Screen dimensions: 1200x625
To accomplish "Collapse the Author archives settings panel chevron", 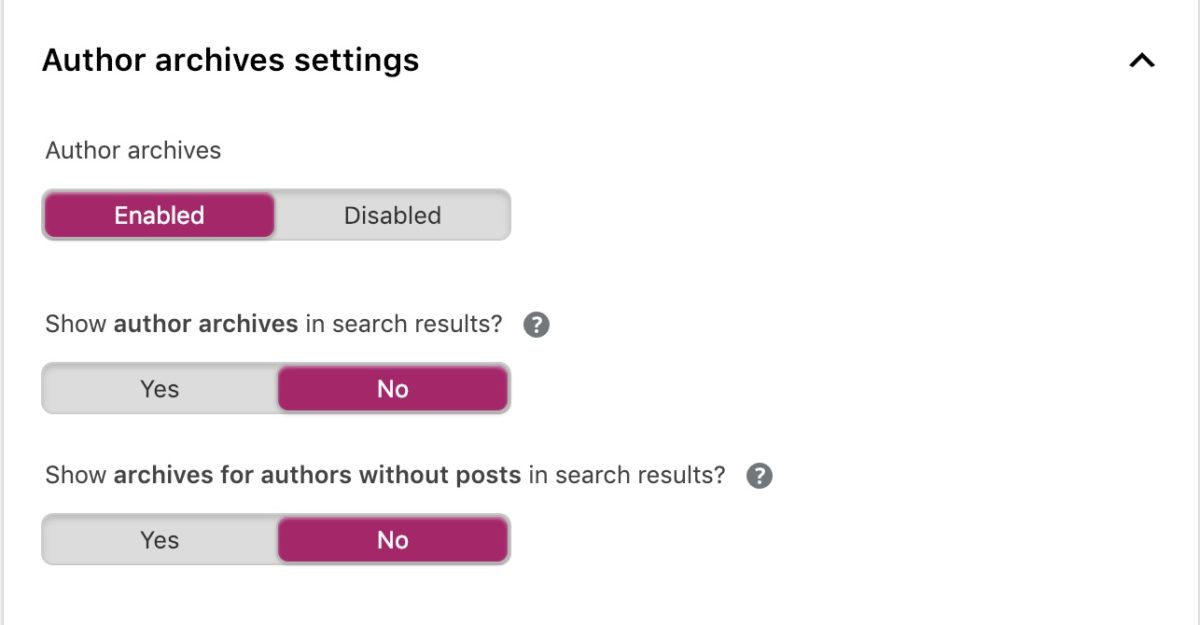I will (x=1141, y=61).
